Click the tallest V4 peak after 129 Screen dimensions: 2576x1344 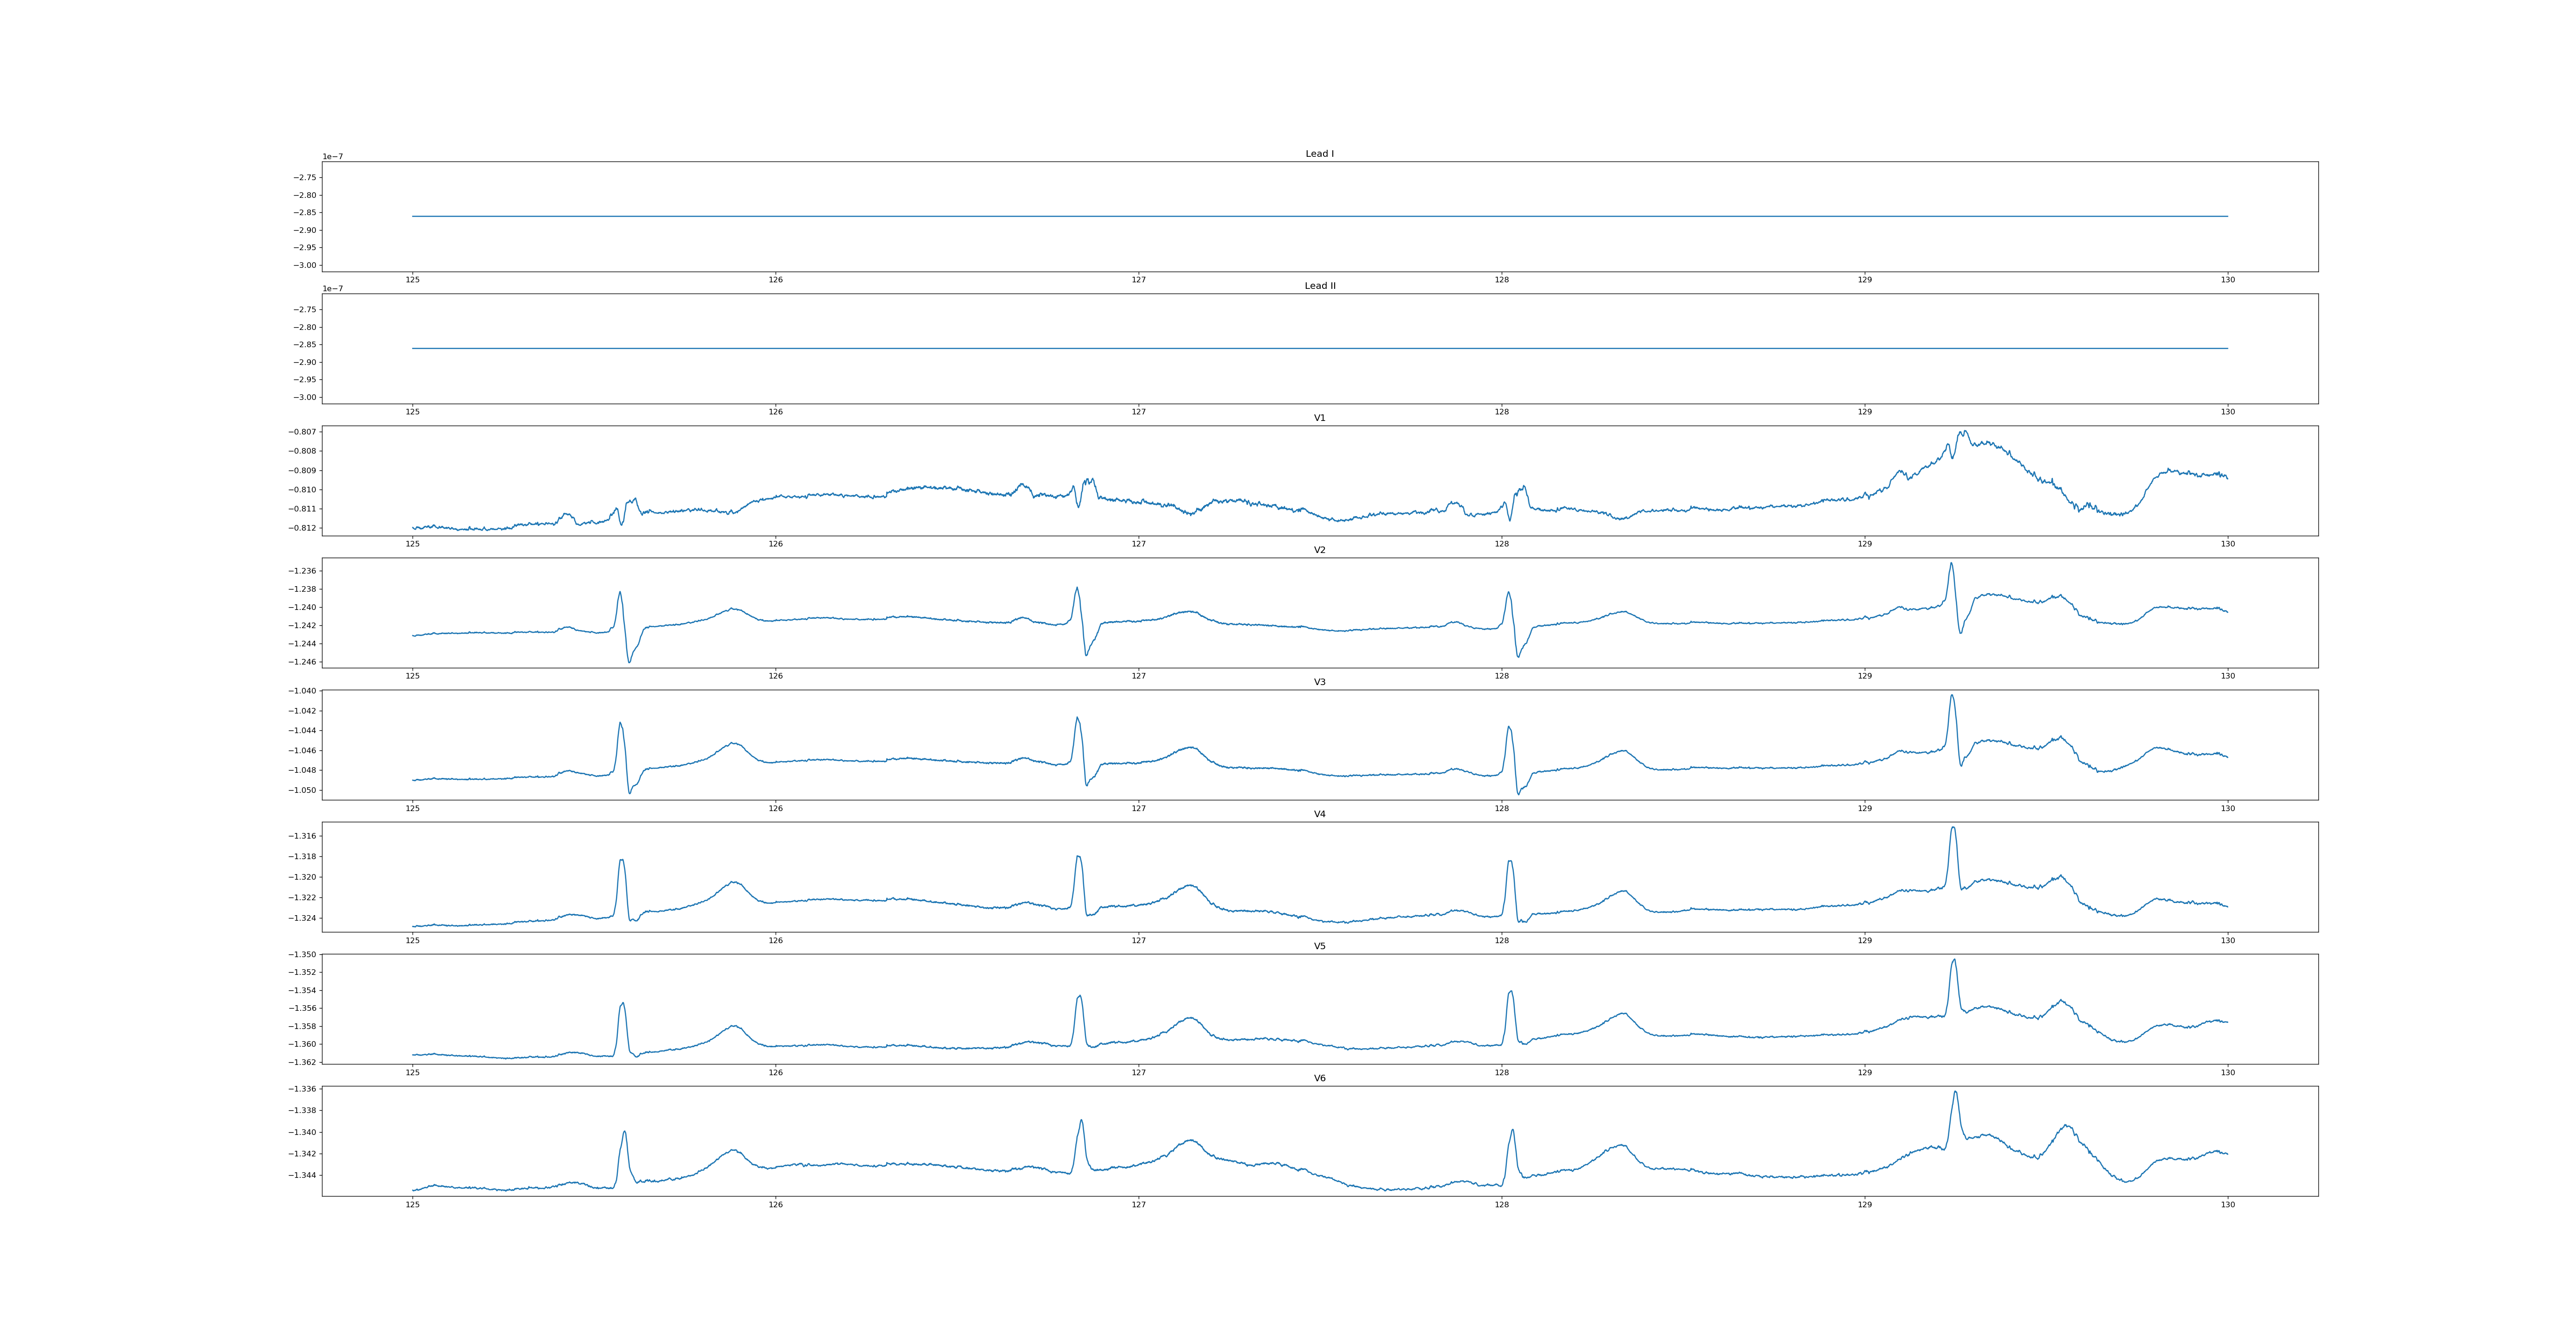pyautogui.click(x=1952, y=828)
